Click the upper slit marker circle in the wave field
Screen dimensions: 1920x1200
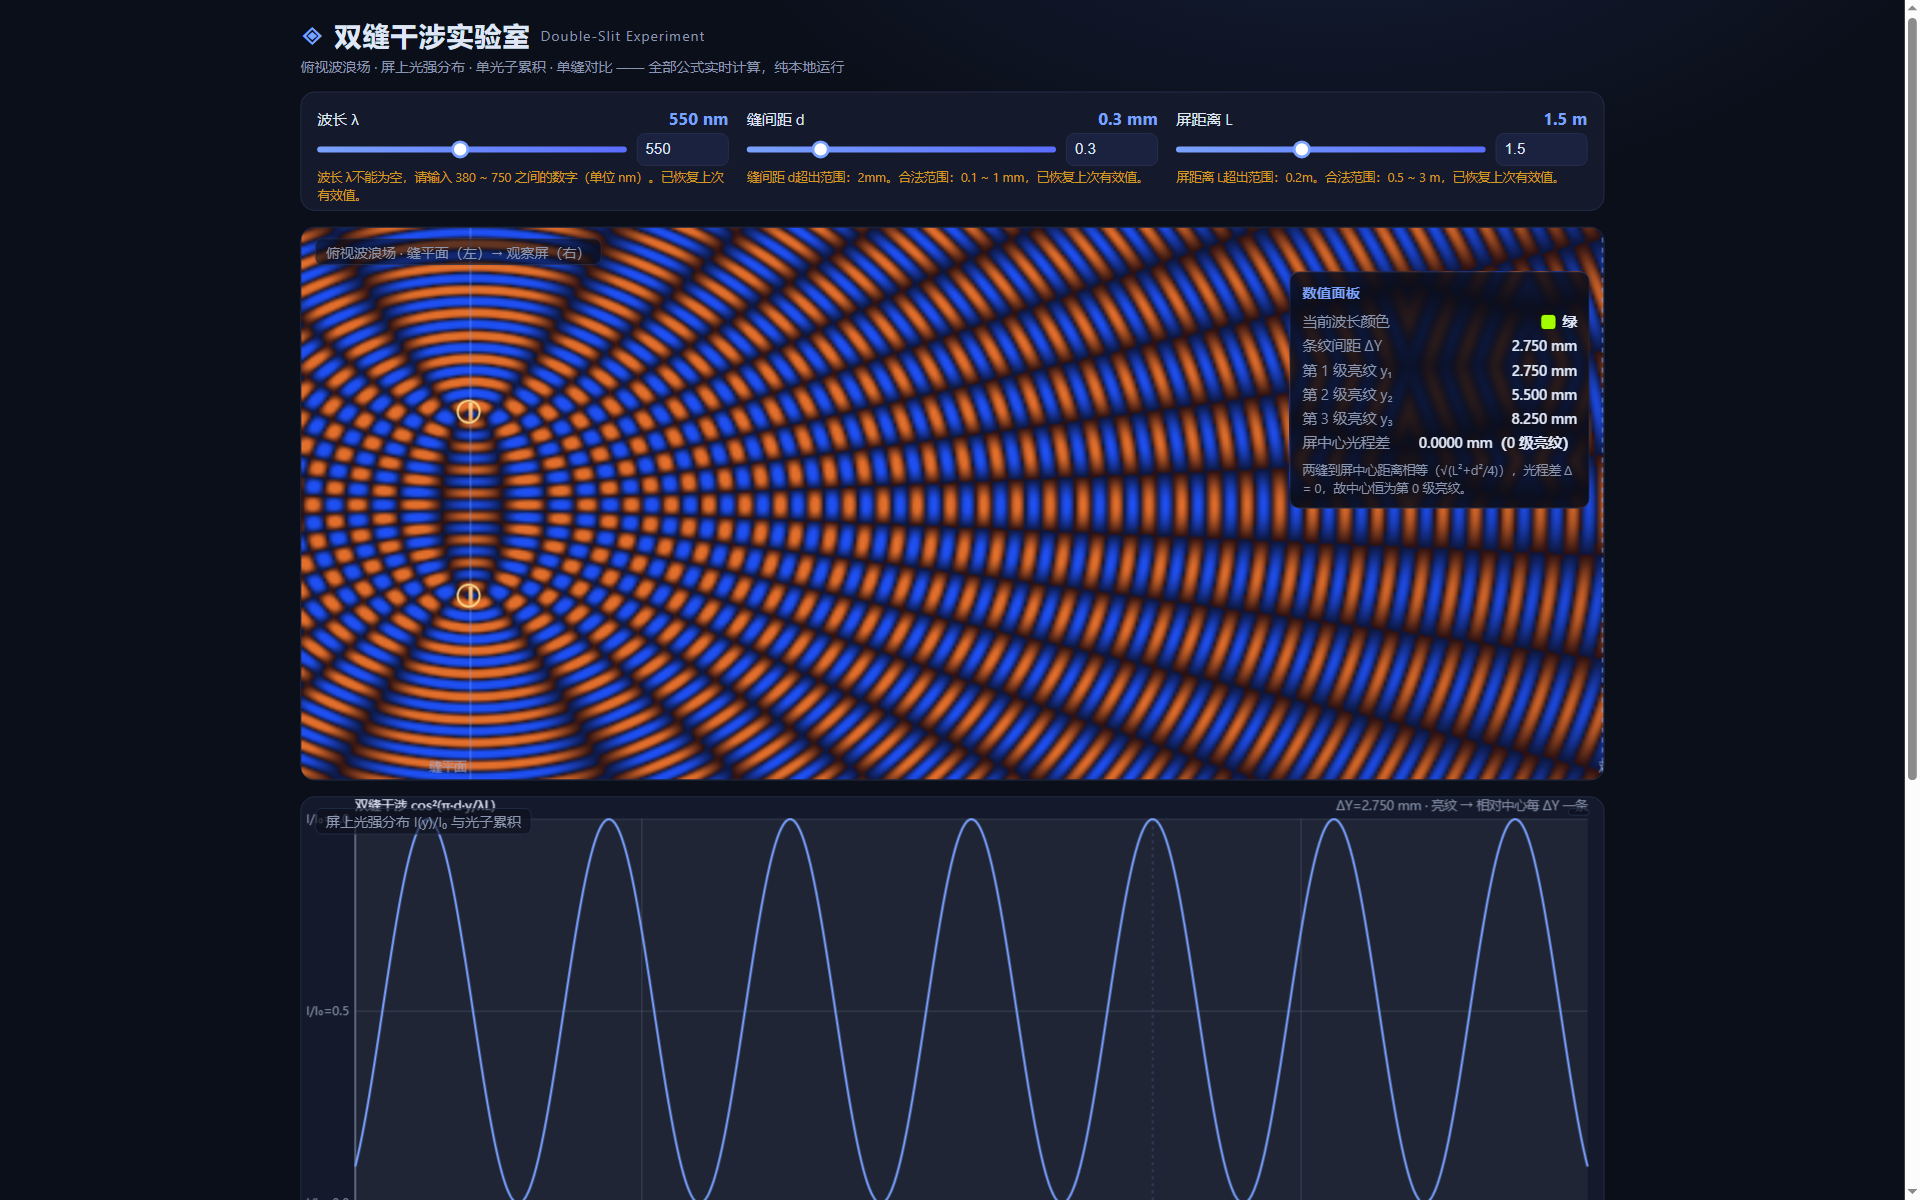[468, 412]
